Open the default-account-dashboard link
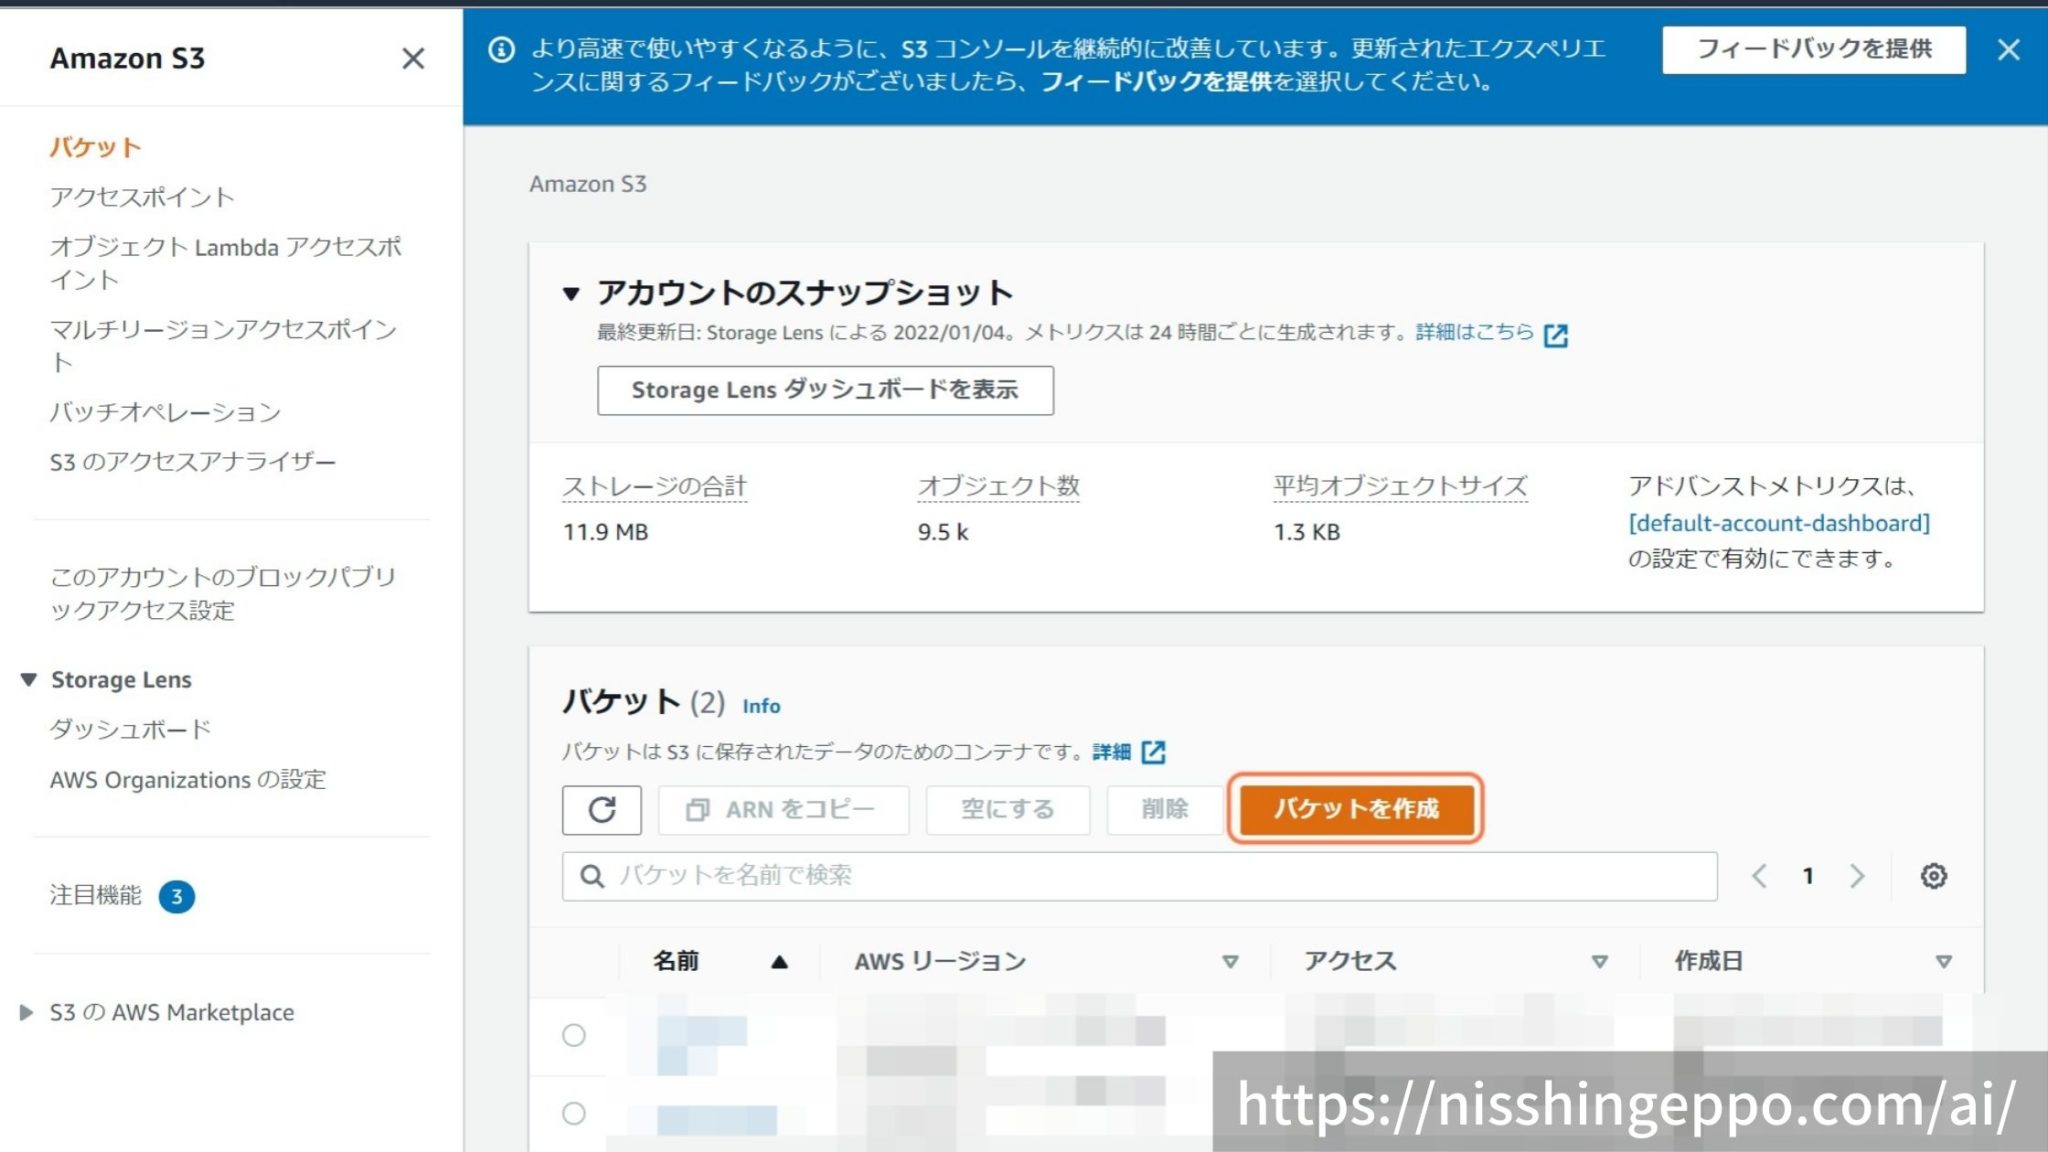The image size is (2048, 1152). (x=1778, y=523)
